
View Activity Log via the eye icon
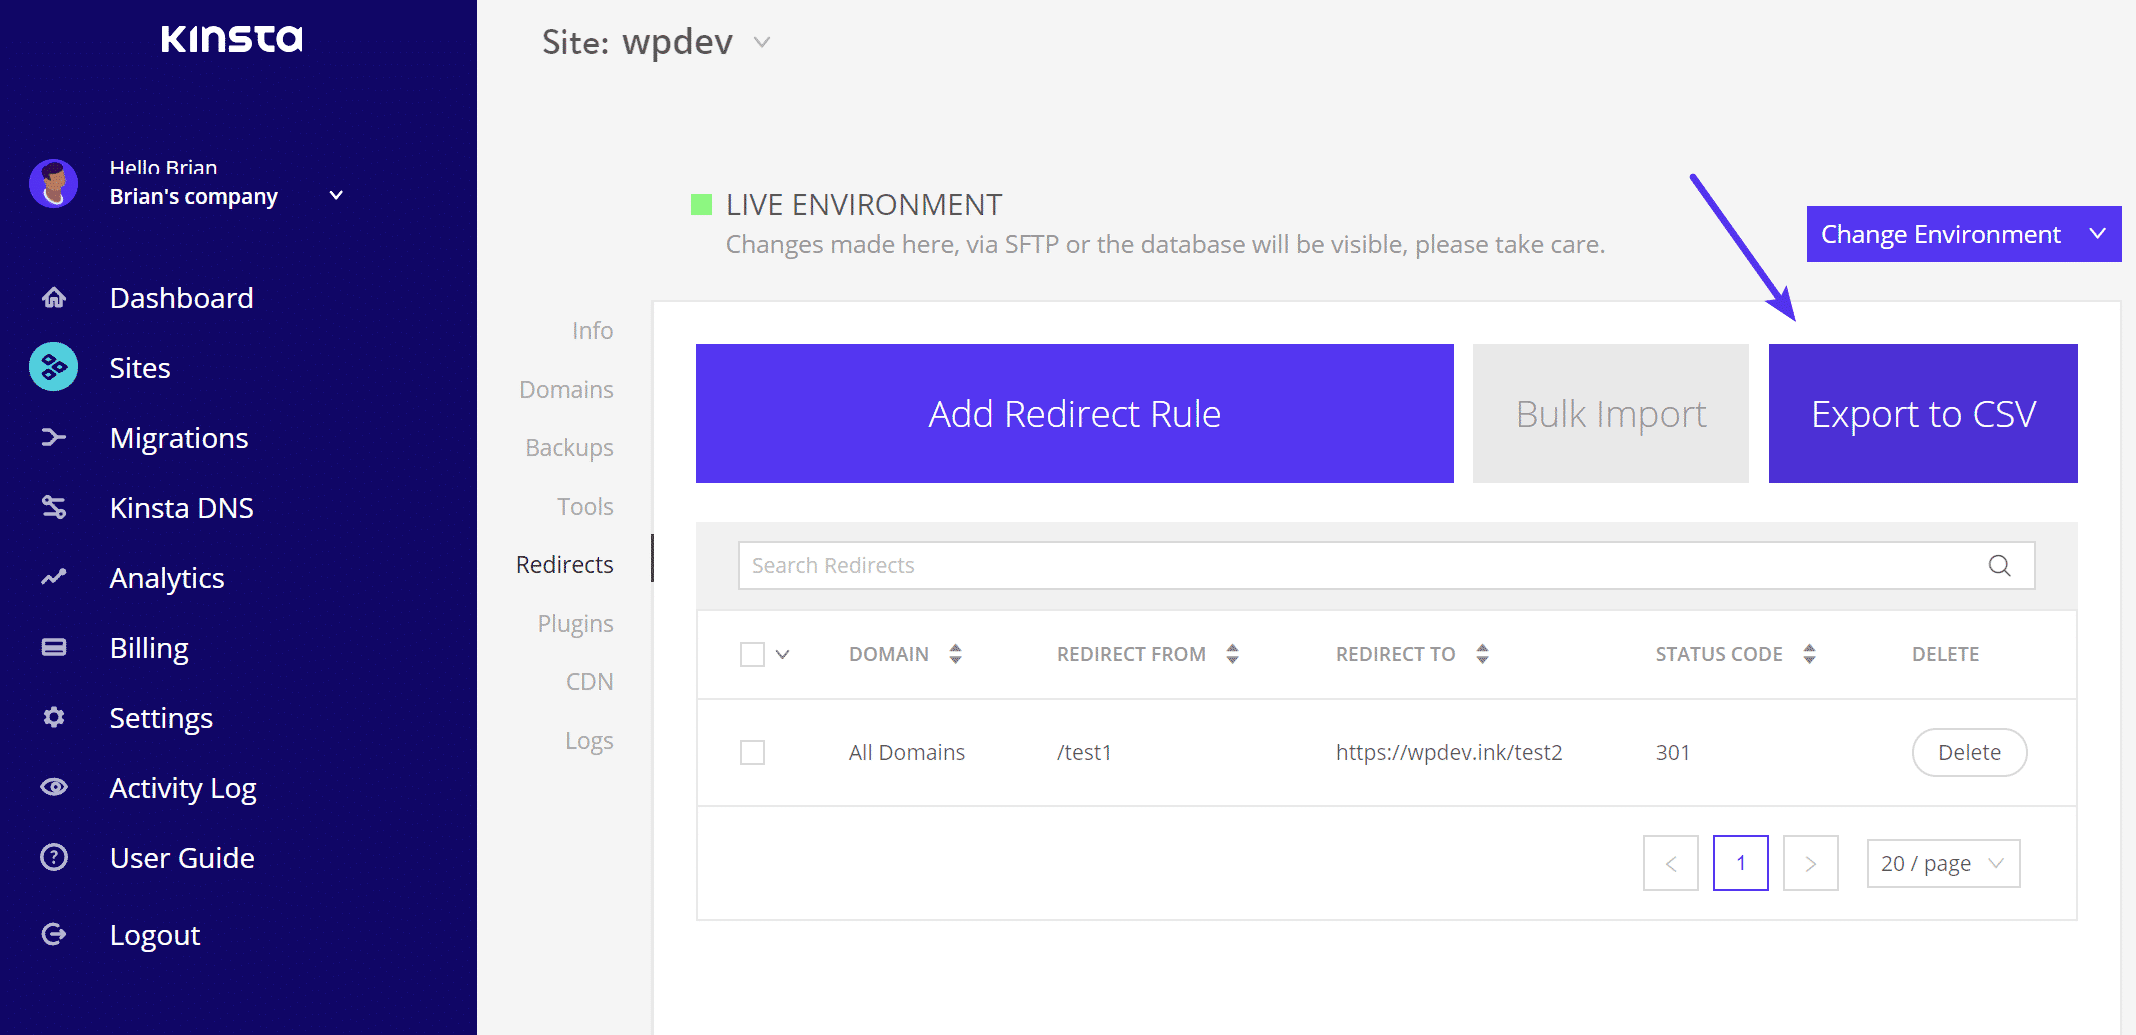pos(53,787)
